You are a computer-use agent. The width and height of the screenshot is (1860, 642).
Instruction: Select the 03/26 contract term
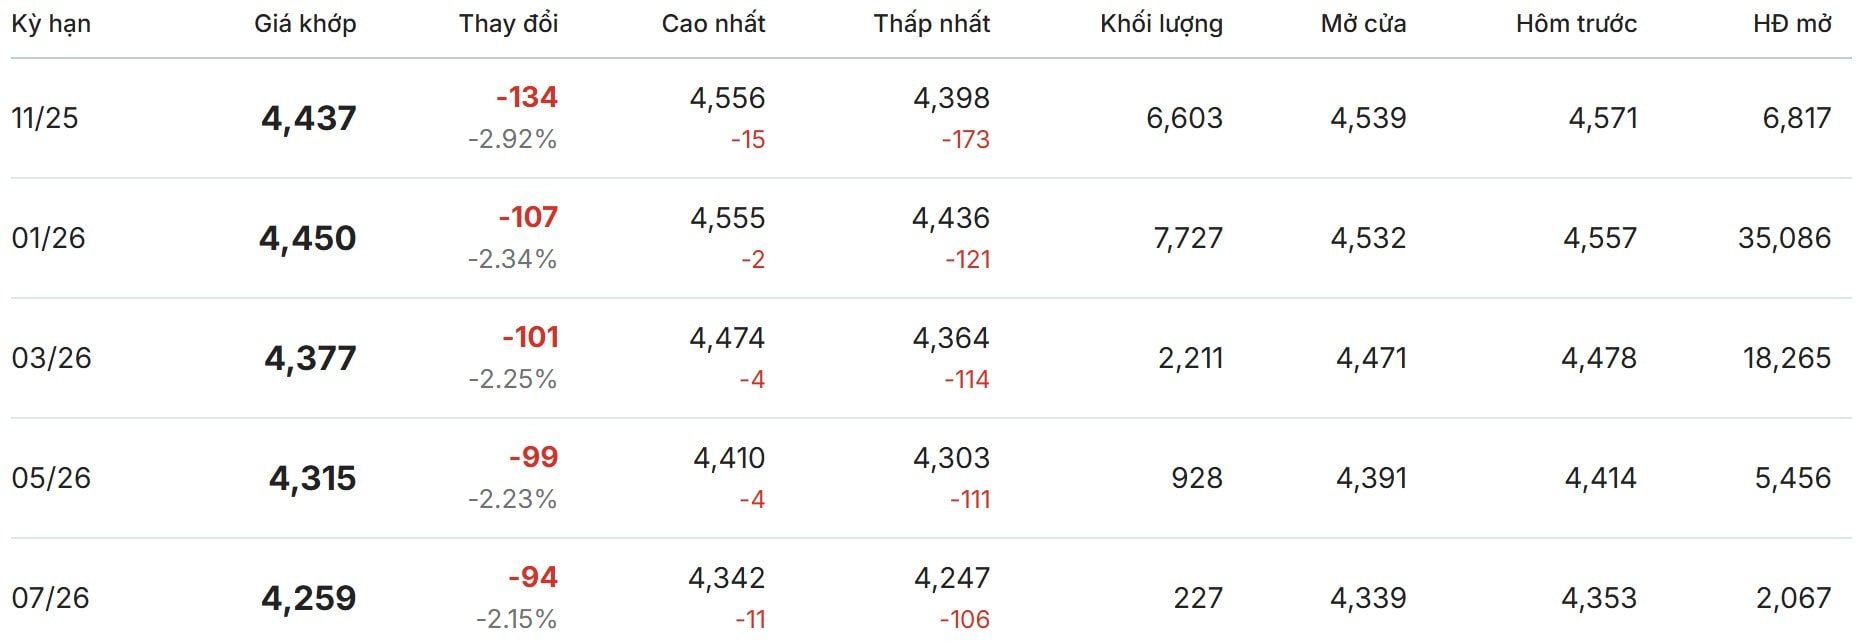tap(51, 358)
